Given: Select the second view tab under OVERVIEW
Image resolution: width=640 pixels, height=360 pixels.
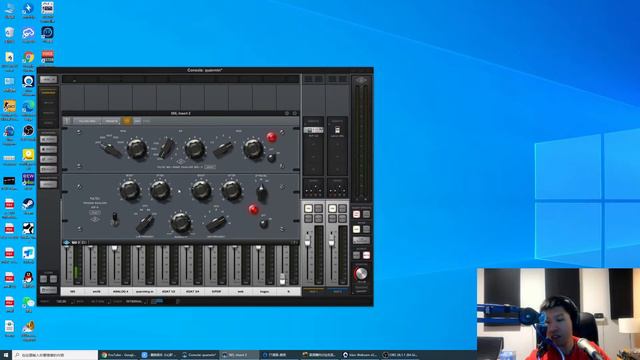Looking at the screenshot, I should tap(49, 103).
